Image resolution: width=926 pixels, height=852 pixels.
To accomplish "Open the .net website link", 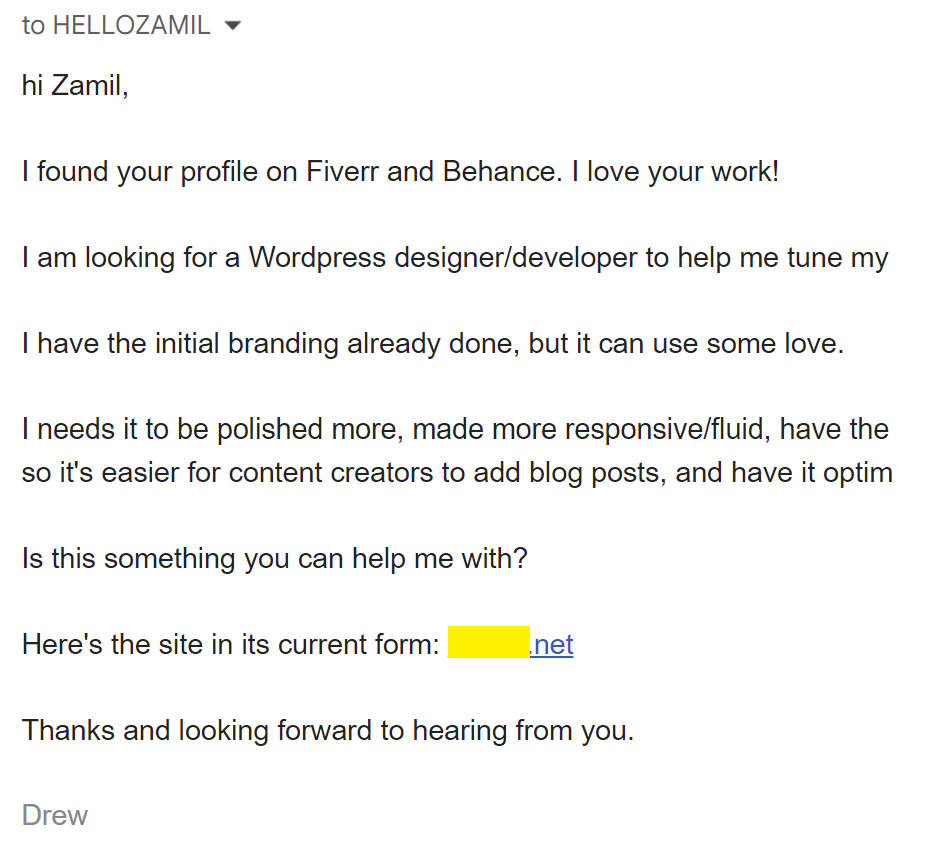I will point(552,645).
